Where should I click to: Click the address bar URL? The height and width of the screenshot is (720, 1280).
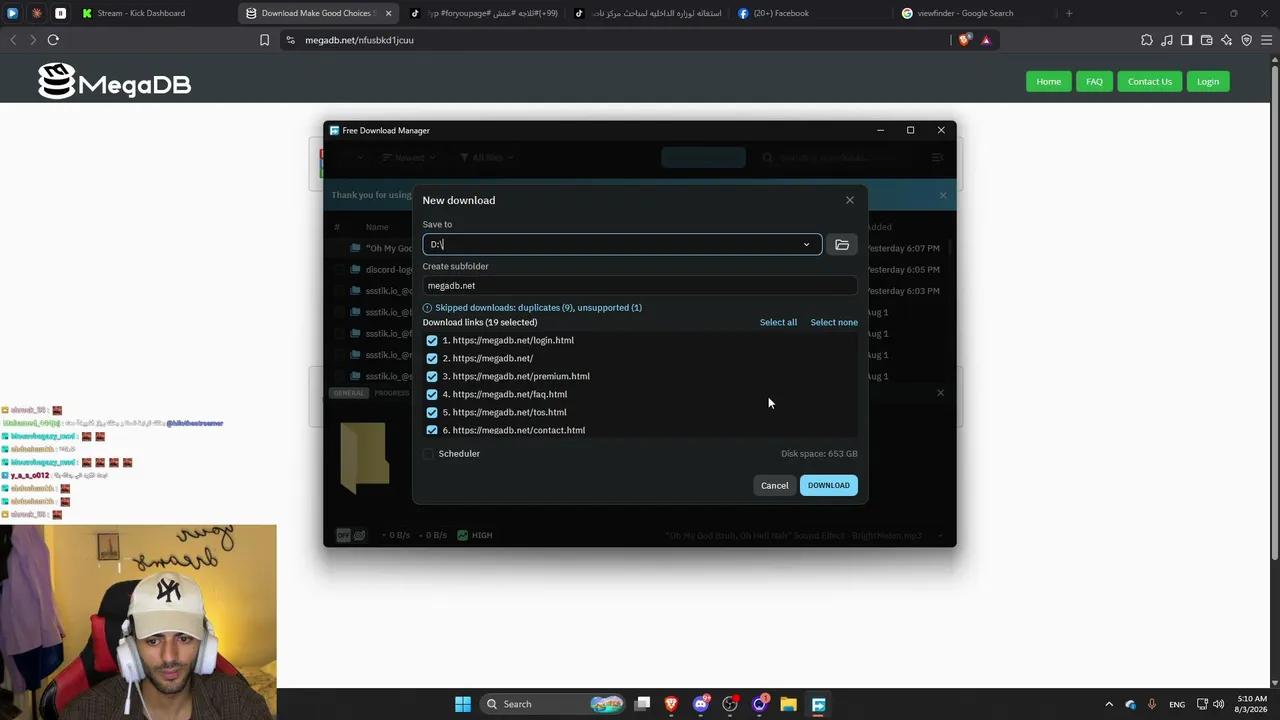point(359,40)
